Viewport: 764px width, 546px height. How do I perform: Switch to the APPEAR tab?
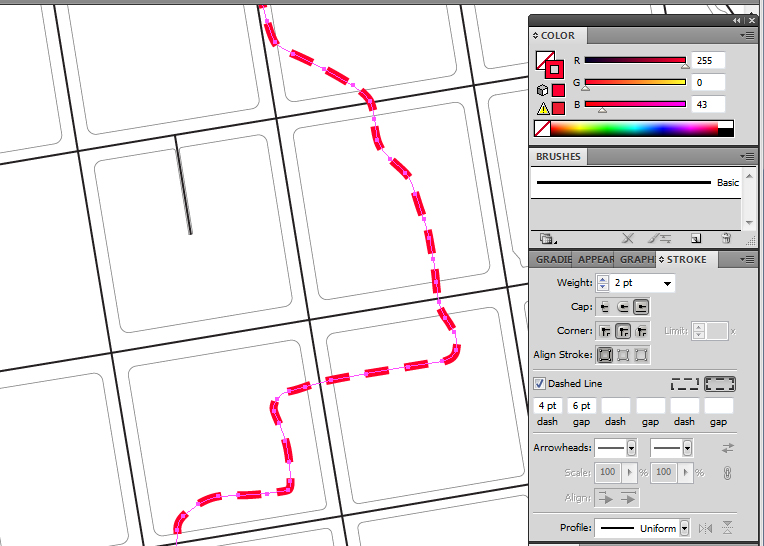pyautogui.click(x=593, y=260)
